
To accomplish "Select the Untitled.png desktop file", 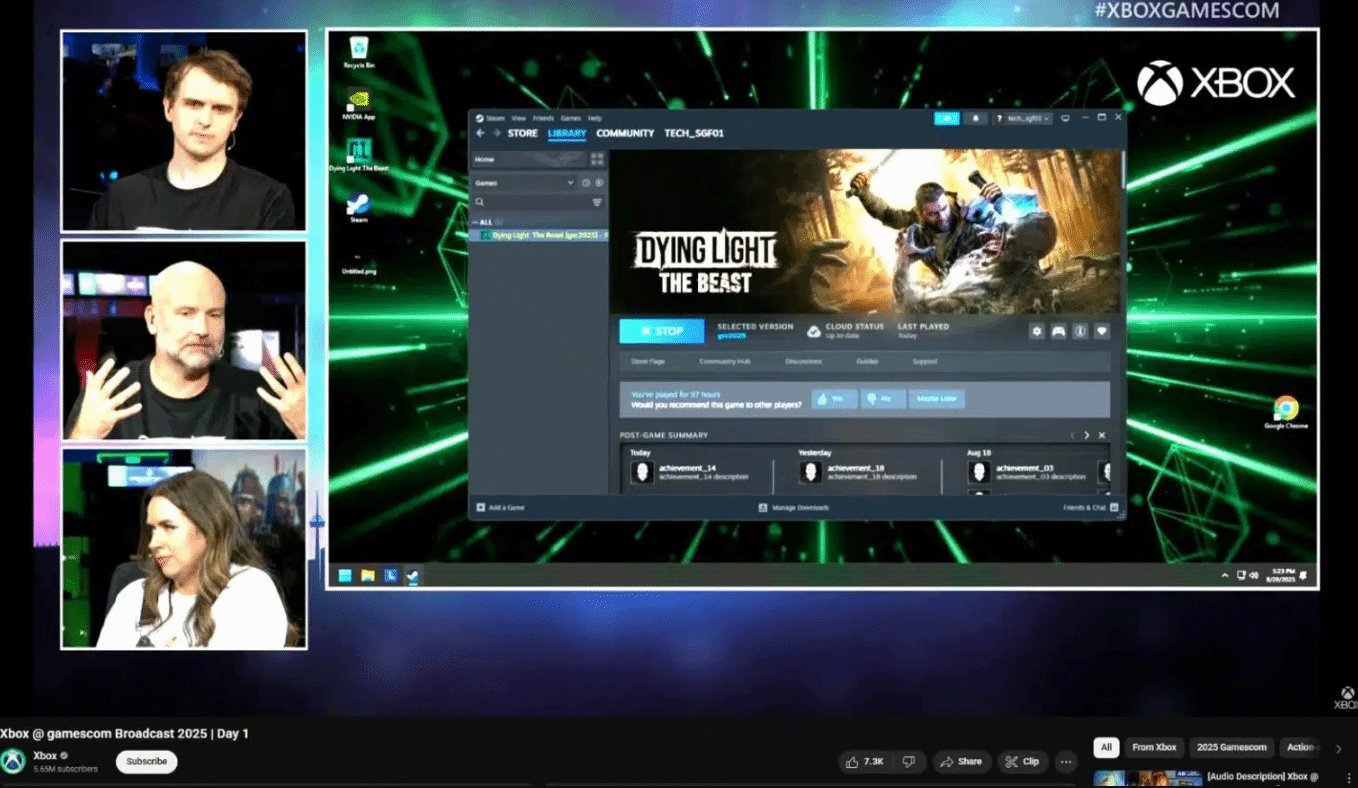I will point(359,263).
